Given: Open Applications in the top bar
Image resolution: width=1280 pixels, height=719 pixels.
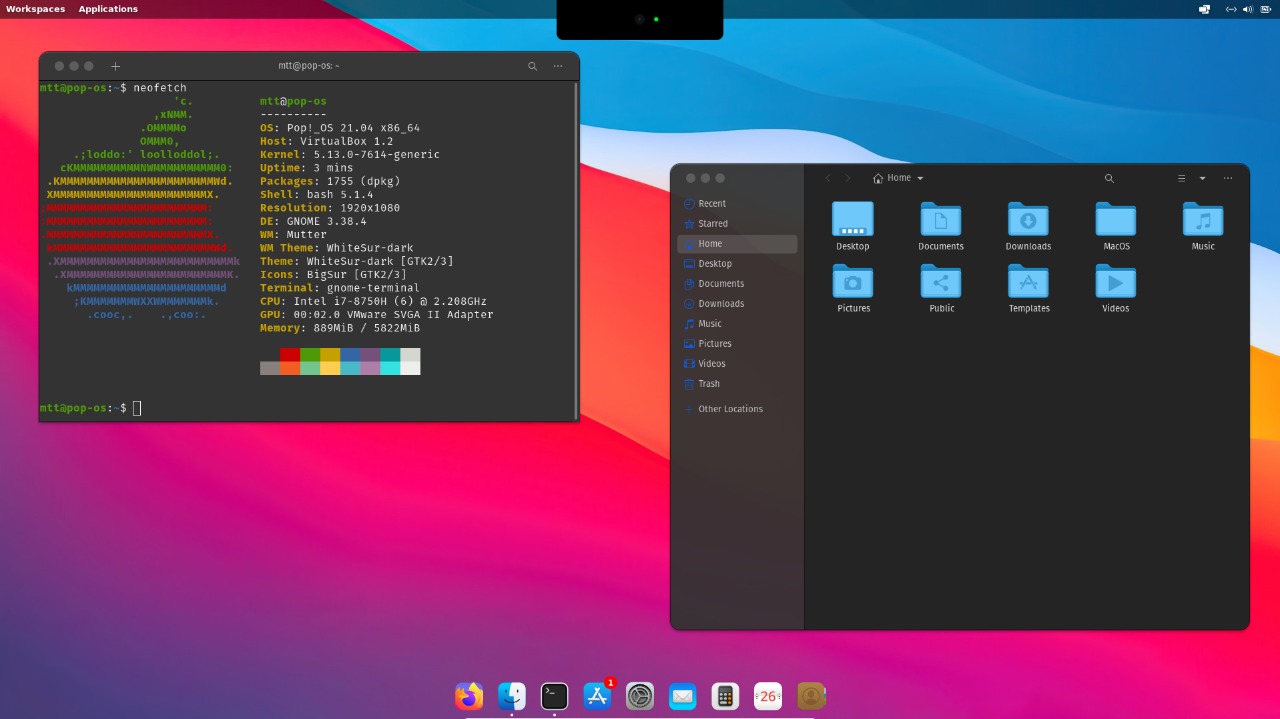Looking at the screenshot, I should 108,9.
